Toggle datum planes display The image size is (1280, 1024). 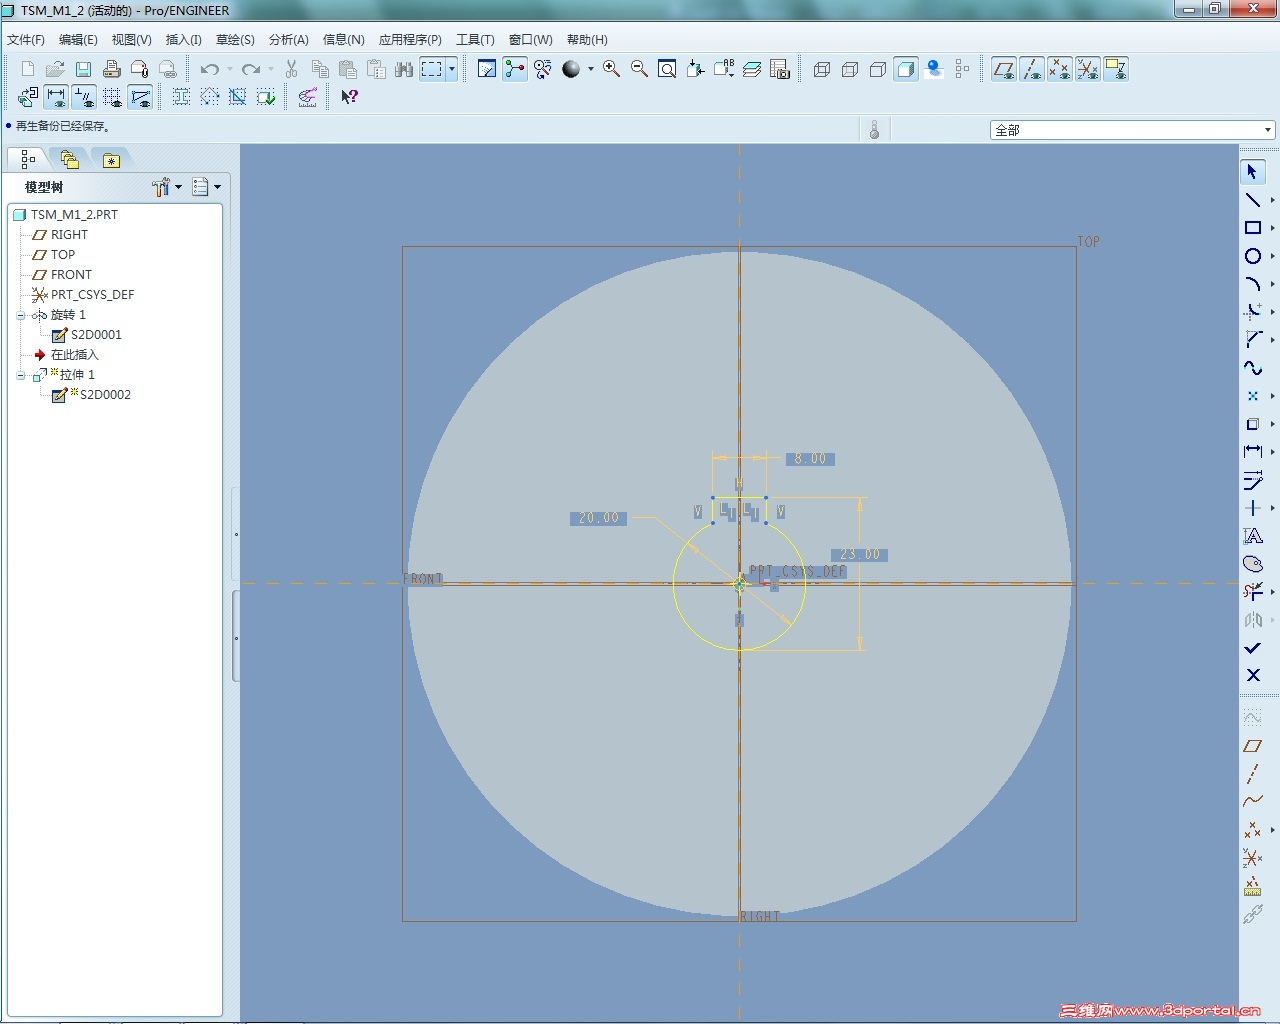[1004, 69]
